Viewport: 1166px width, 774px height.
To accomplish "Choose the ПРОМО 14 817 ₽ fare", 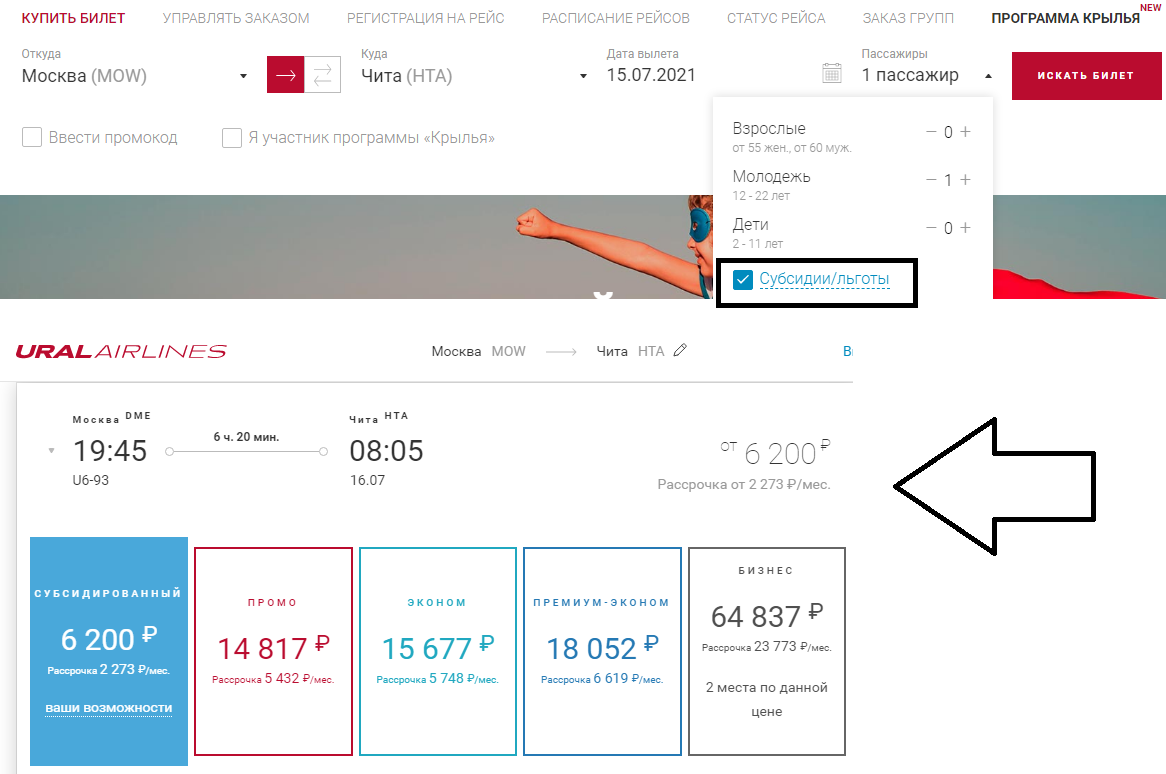I will [x=273, y=651].
